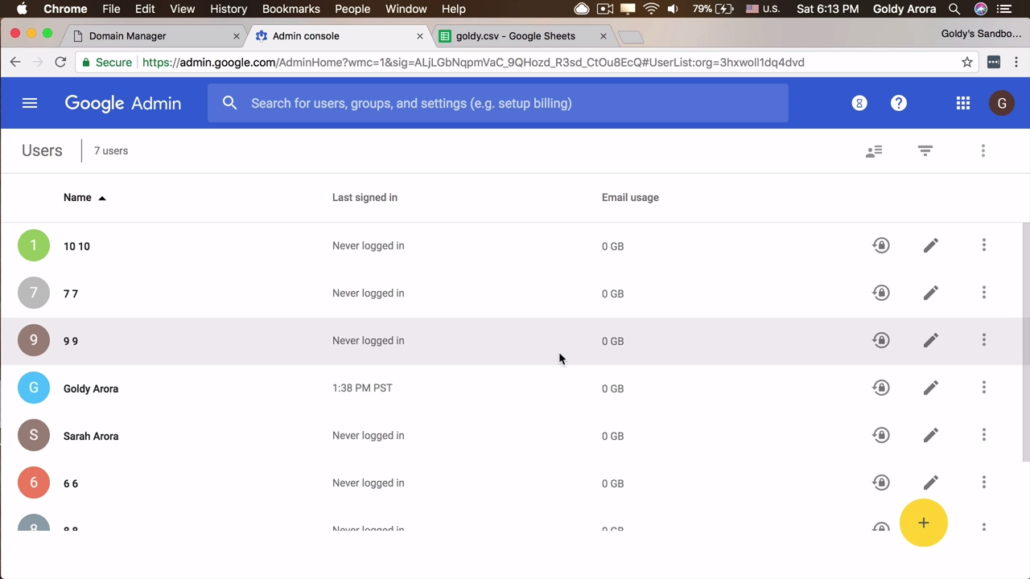Select the avatar of user 10 10
1030x579 pixels.
tap(34, 245)
